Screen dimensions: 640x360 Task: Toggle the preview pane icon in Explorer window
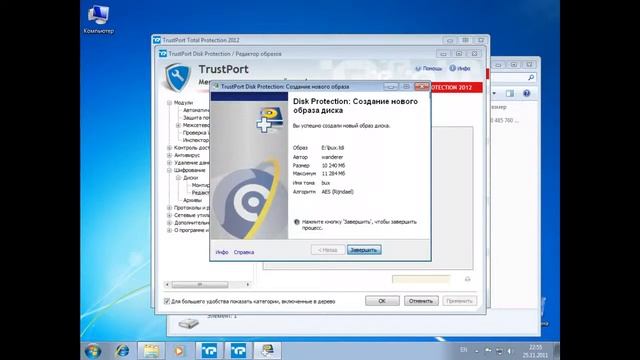coord(510,93)
